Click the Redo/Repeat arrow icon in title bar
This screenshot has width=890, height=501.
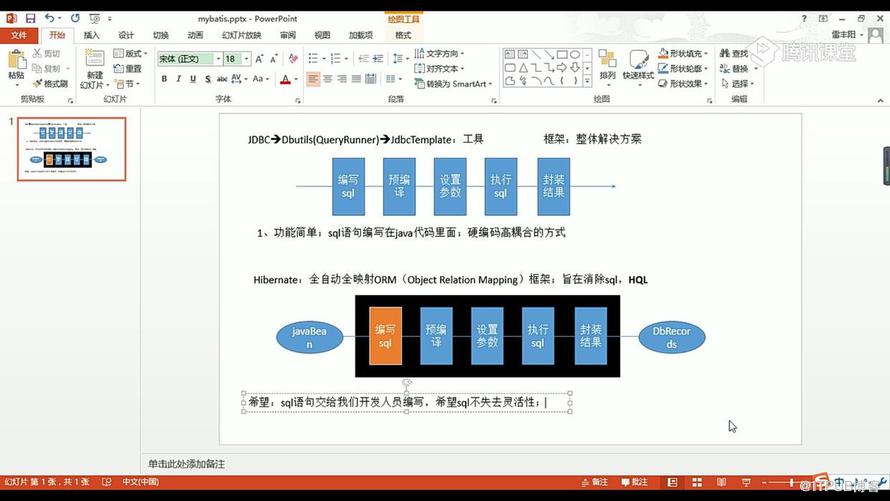tap(75, 19)
